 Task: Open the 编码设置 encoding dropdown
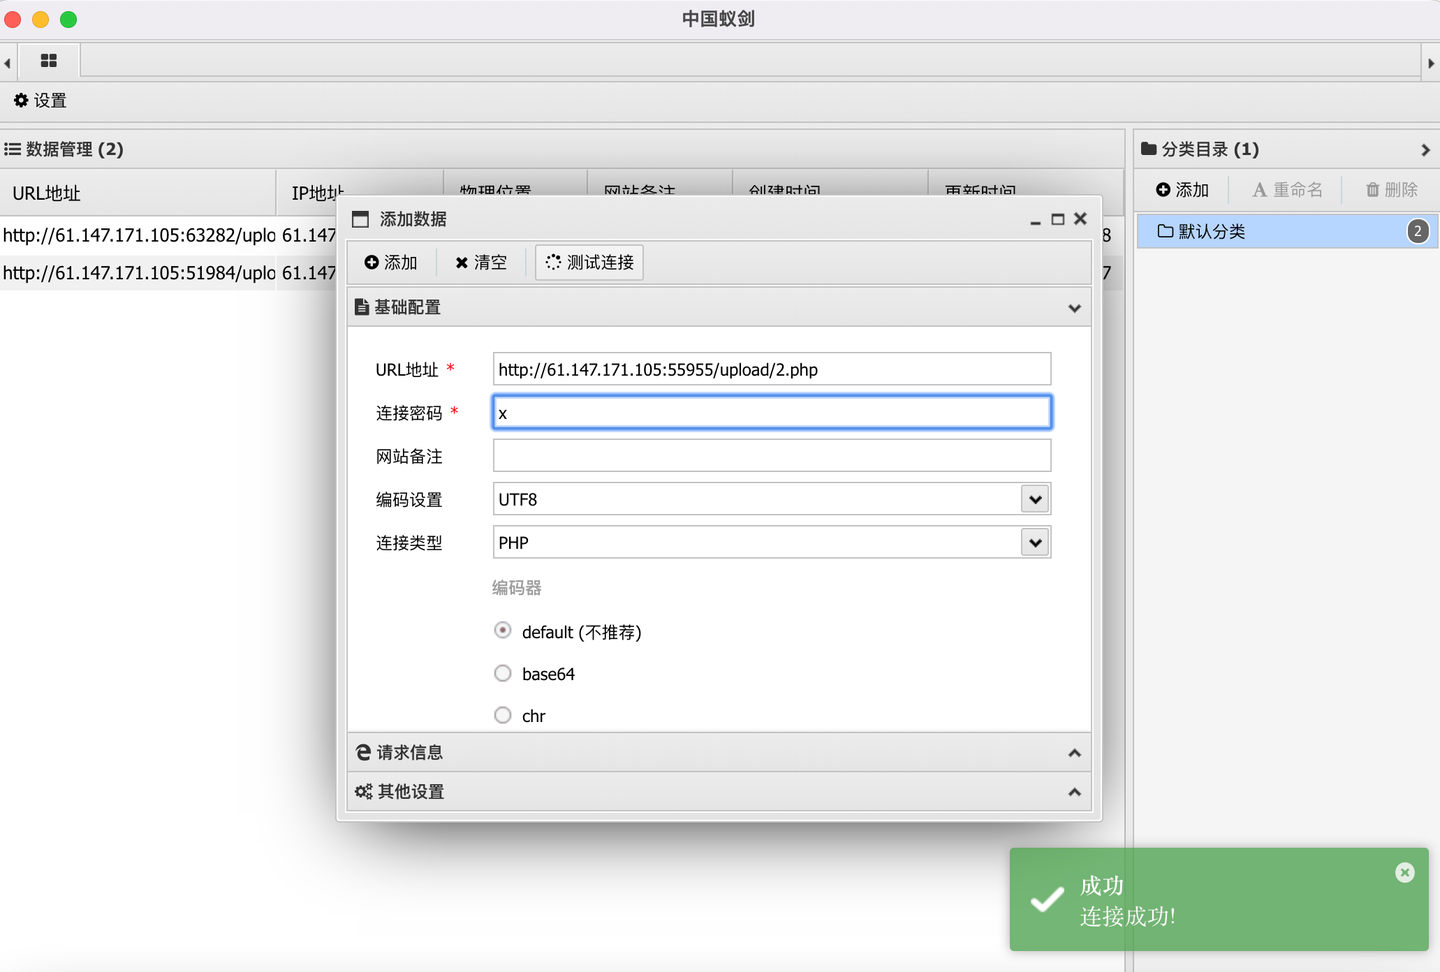[x=1035, y=498]
